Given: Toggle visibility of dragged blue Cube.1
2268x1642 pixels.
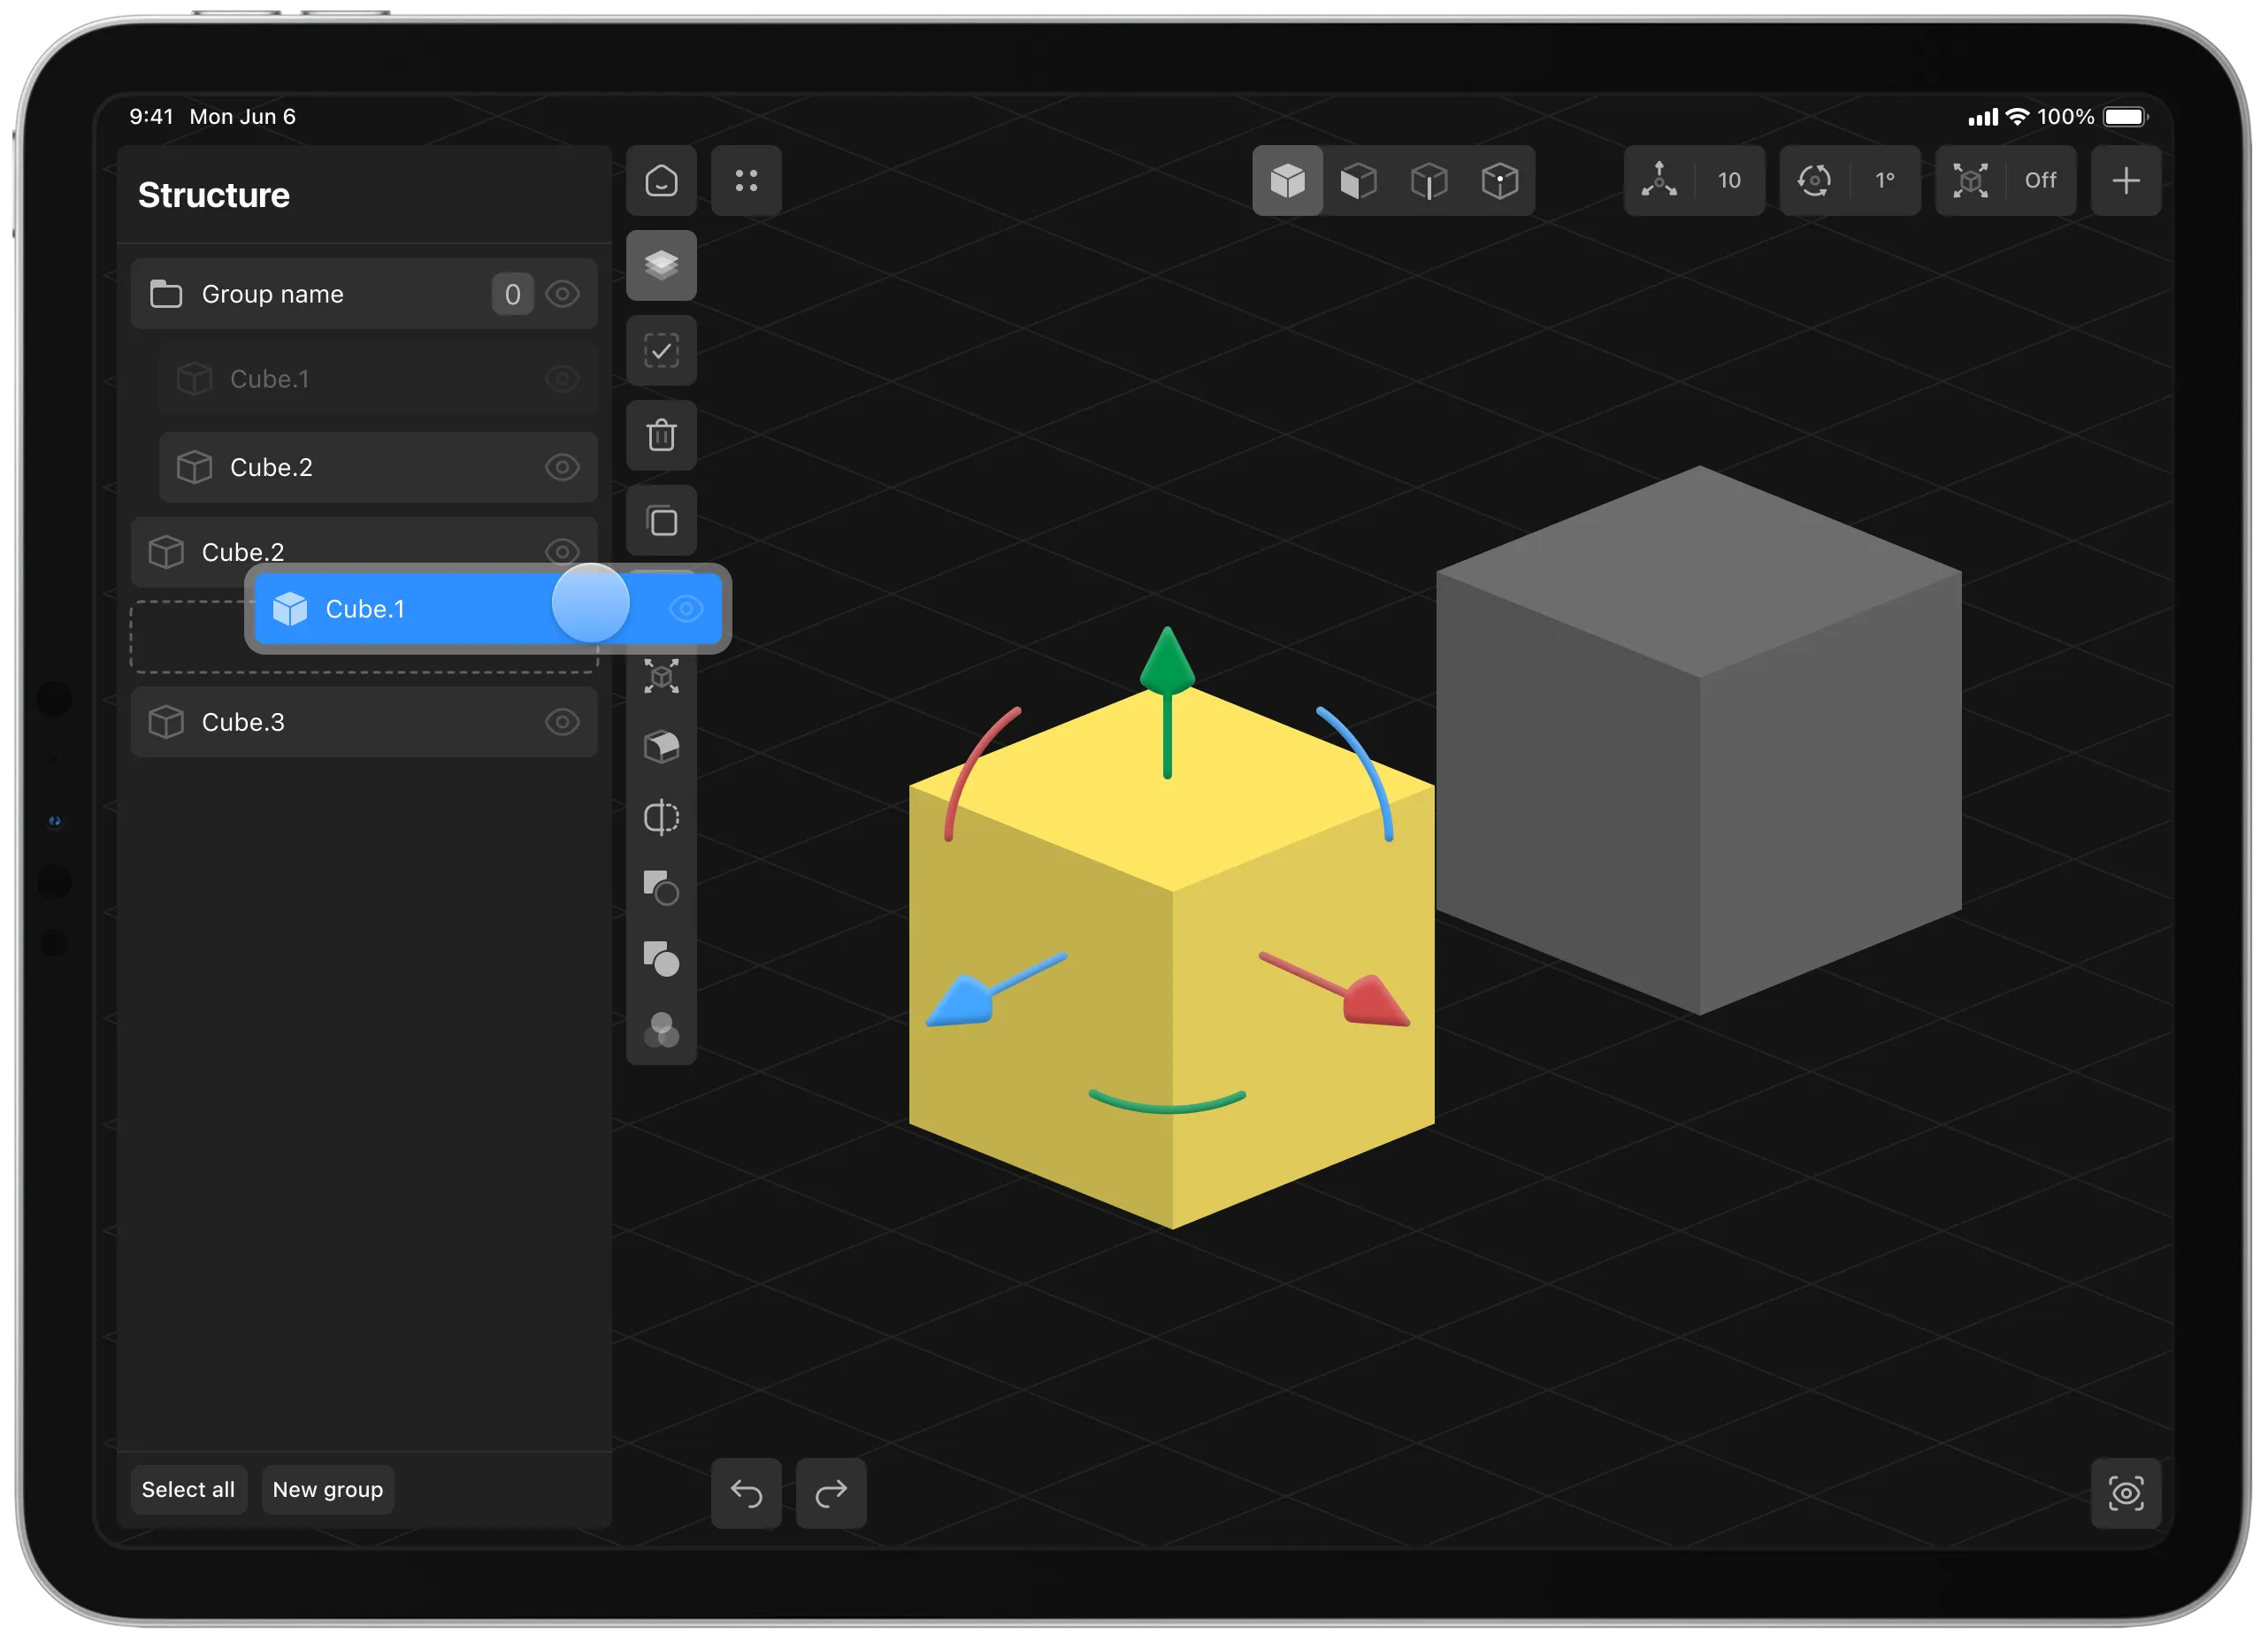Looking at the screenshot, I should pyautogui.click(x=687, y=609).
